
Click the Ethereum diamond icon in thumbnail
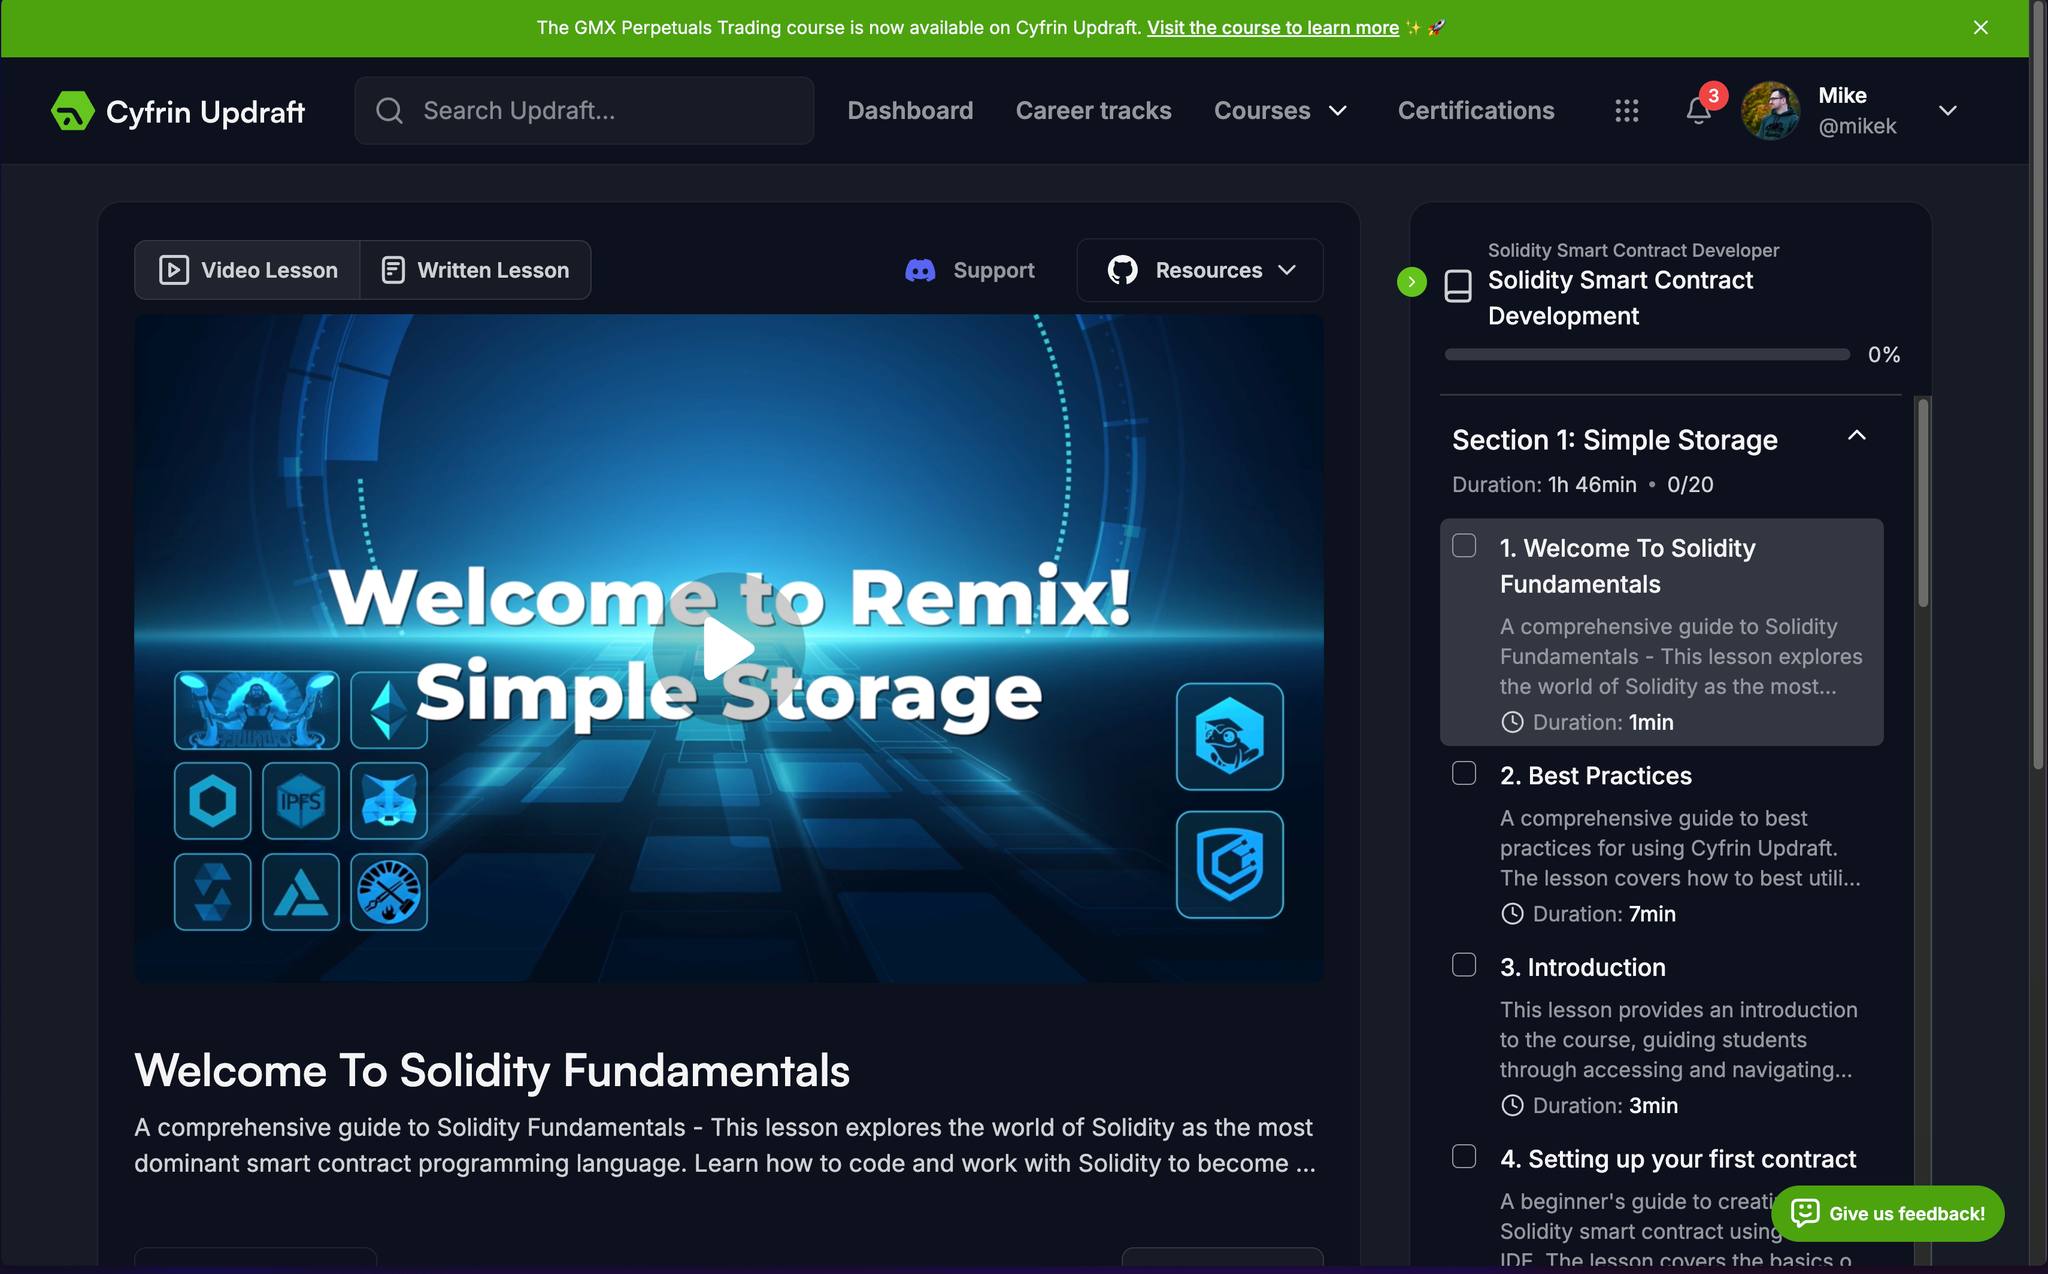coord(389,711)
